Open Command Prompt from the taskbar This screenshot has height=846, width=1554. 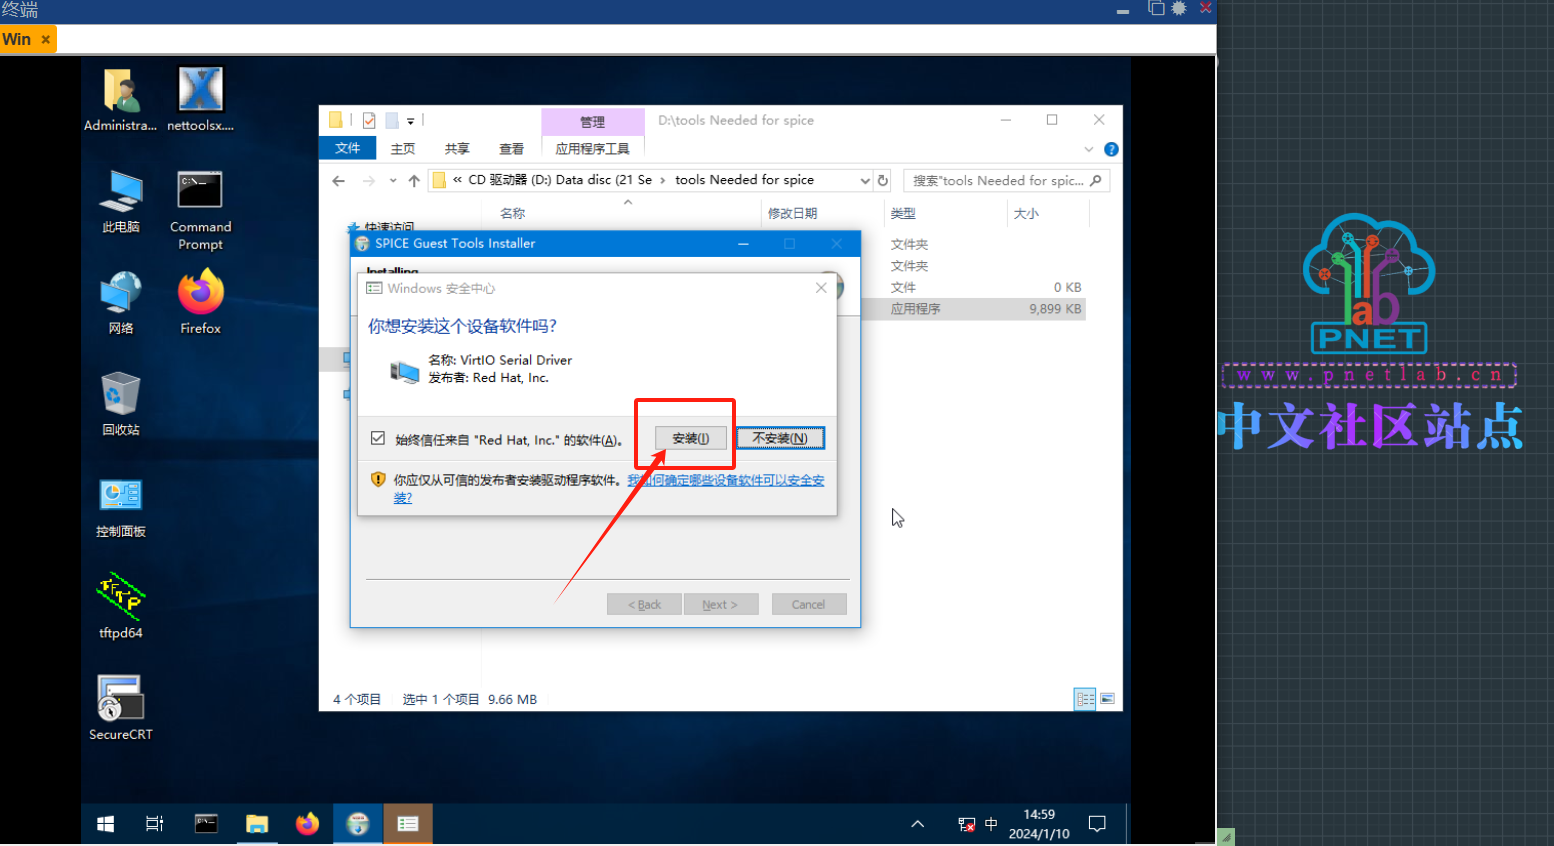pos(206,824)
